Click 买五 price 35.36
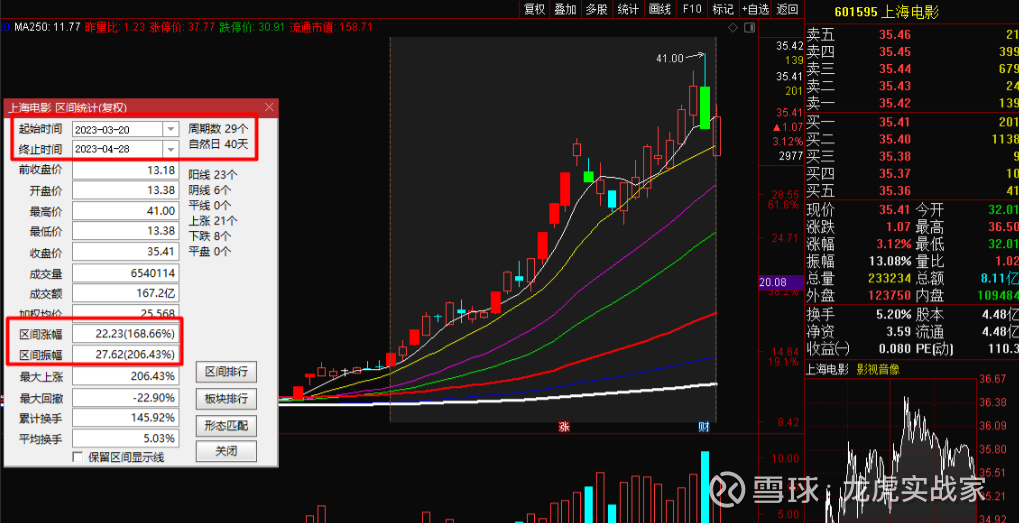The height and width of the screenshot is (523, 1019). click(895, 191)
